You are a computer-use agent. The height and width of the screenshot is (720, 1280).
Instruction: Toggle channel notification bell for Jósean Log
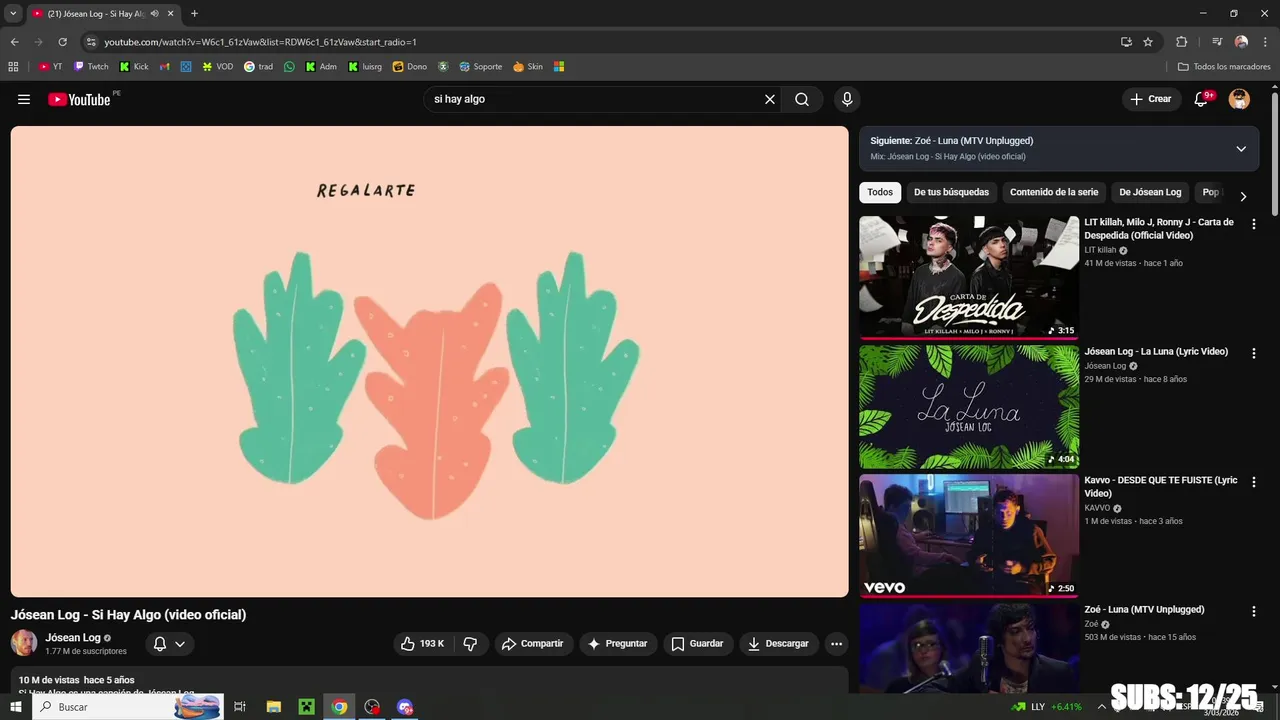coord(168,644)
